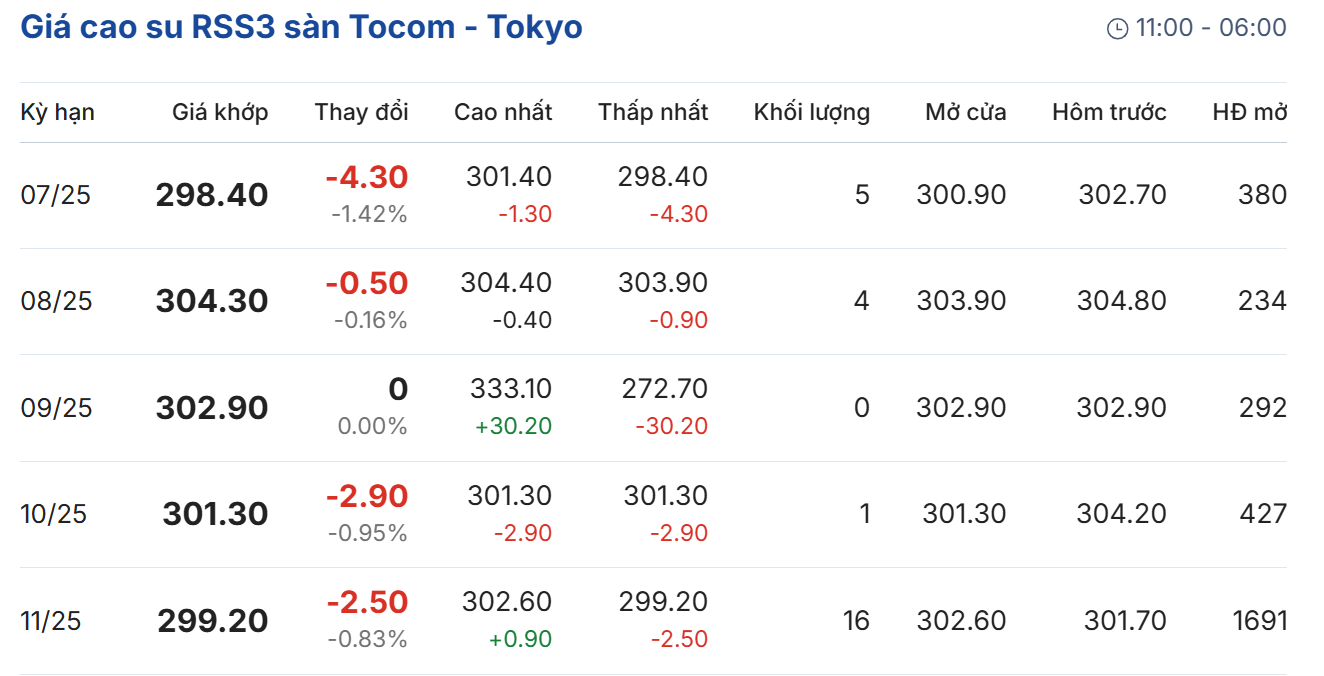Click the Mở cửa column header
This screenshot has width=1324, height=676.
pos(965,112)
